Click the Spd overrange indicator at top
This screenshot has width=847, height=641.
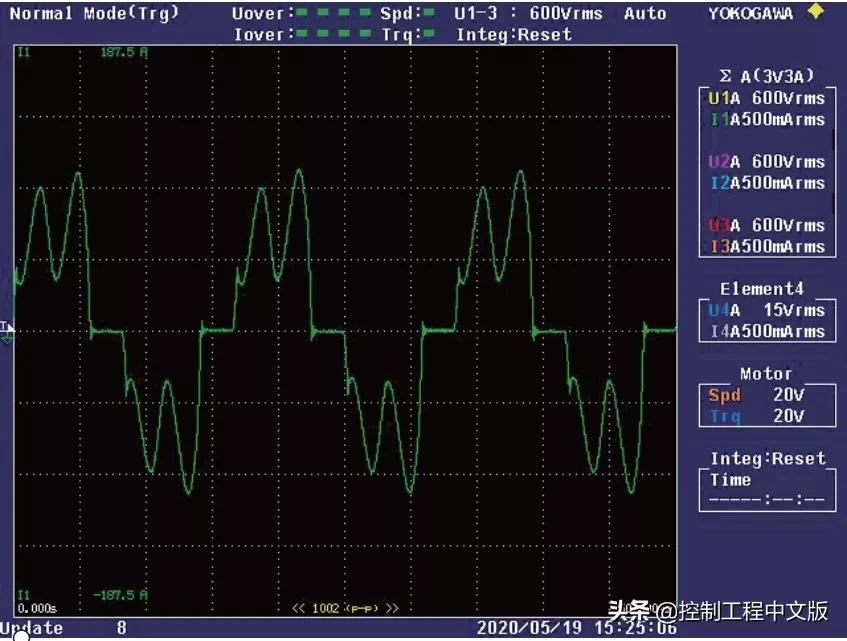click(428, 13)
